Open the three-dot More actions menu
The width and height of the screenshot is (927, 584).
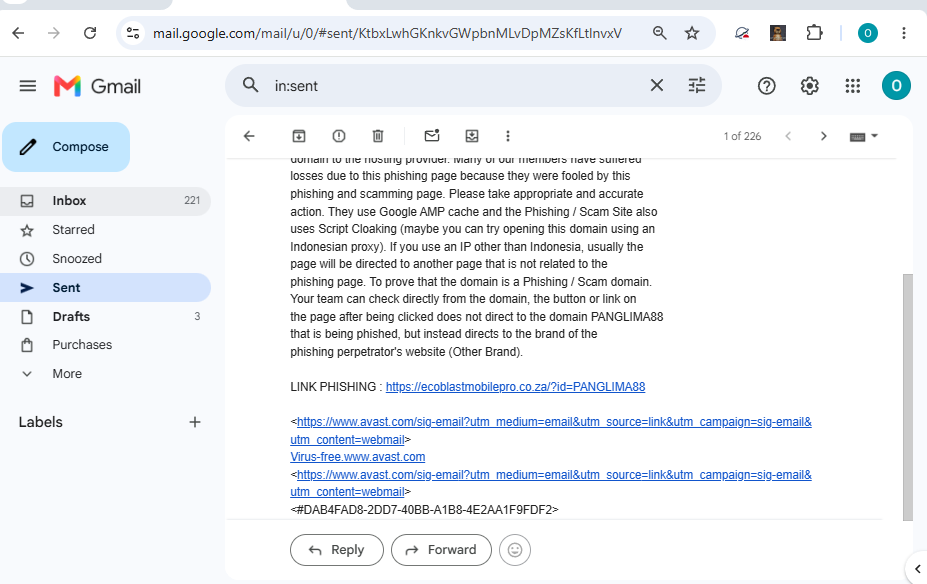coord(508,136)
